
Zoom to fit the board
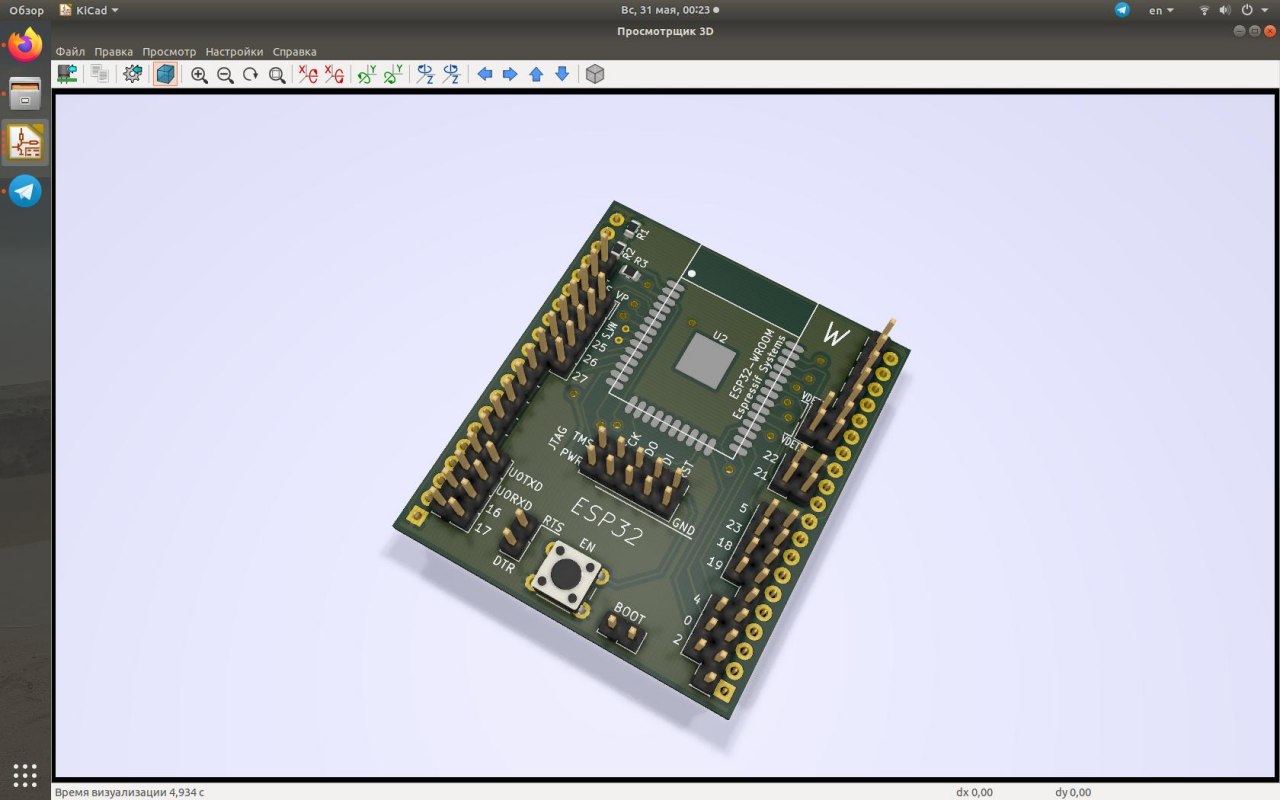[x=277, y=74]
